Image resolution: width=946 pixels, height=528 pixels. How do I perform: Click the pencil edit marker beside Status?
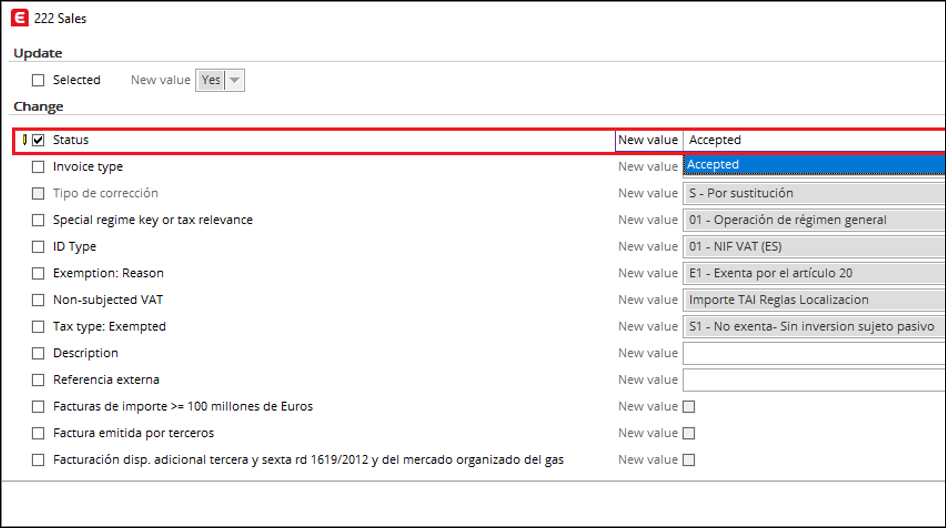[24, 140]
